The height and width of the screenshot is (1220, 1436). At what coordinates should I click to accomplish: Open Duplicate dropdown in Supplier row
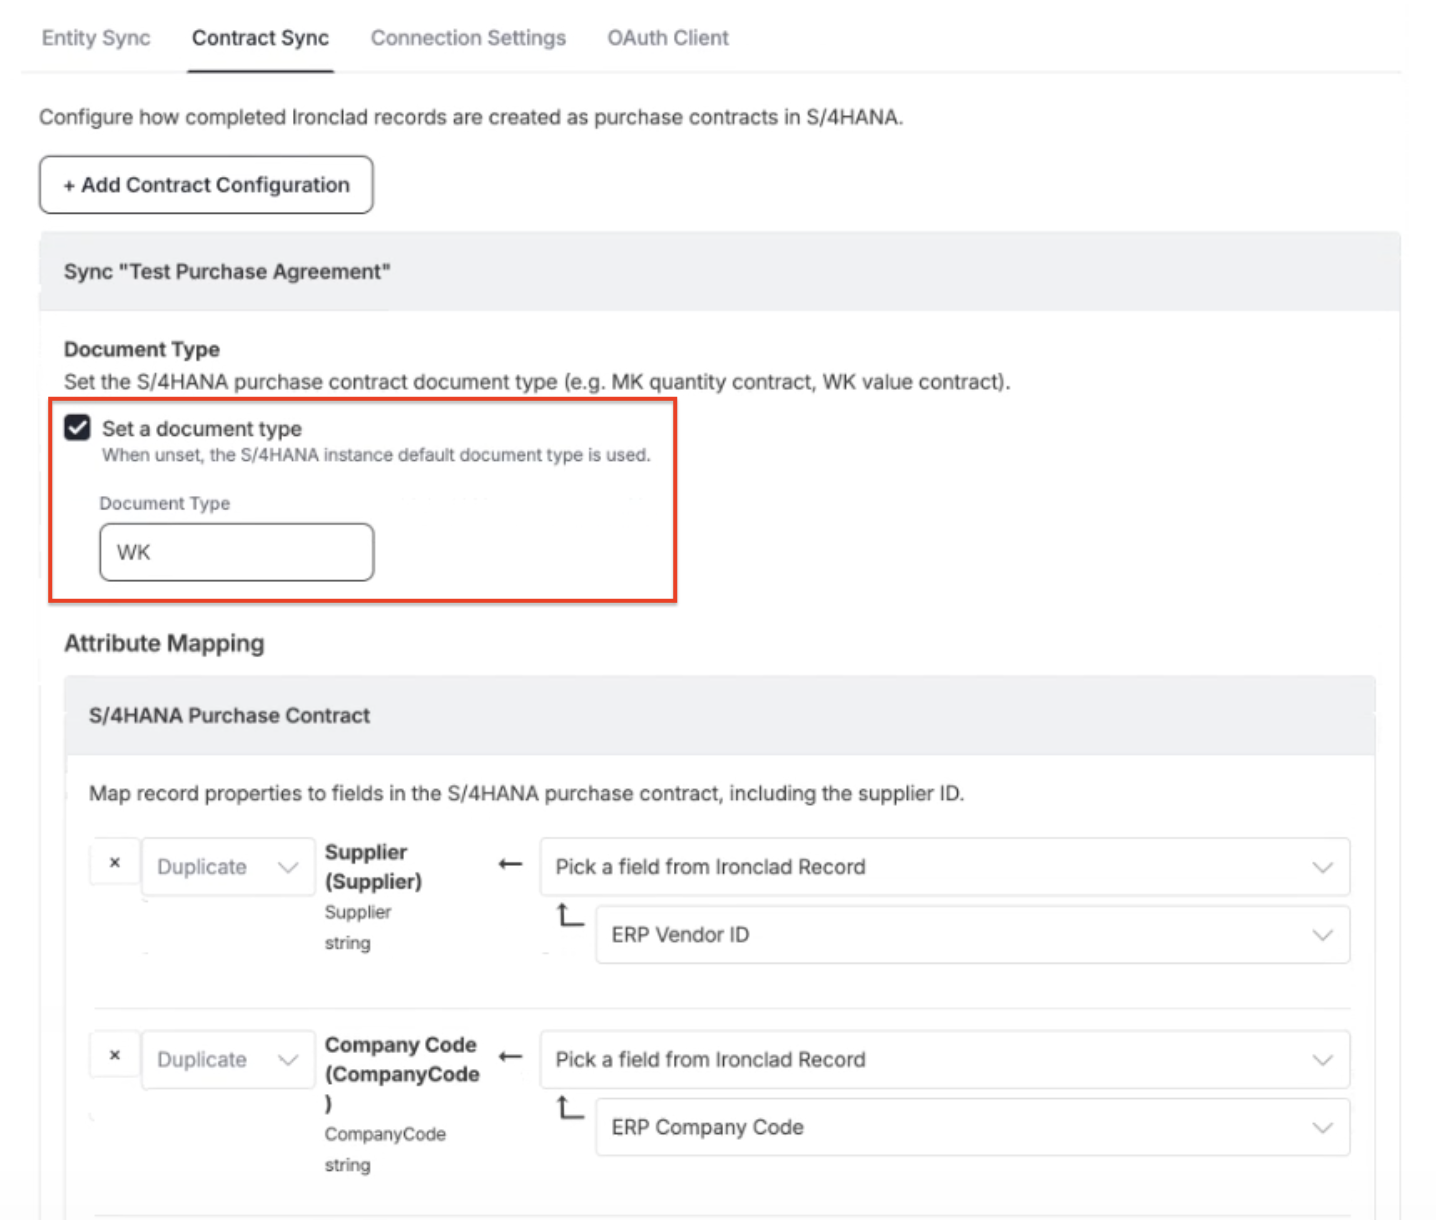[x=228, y=867]
